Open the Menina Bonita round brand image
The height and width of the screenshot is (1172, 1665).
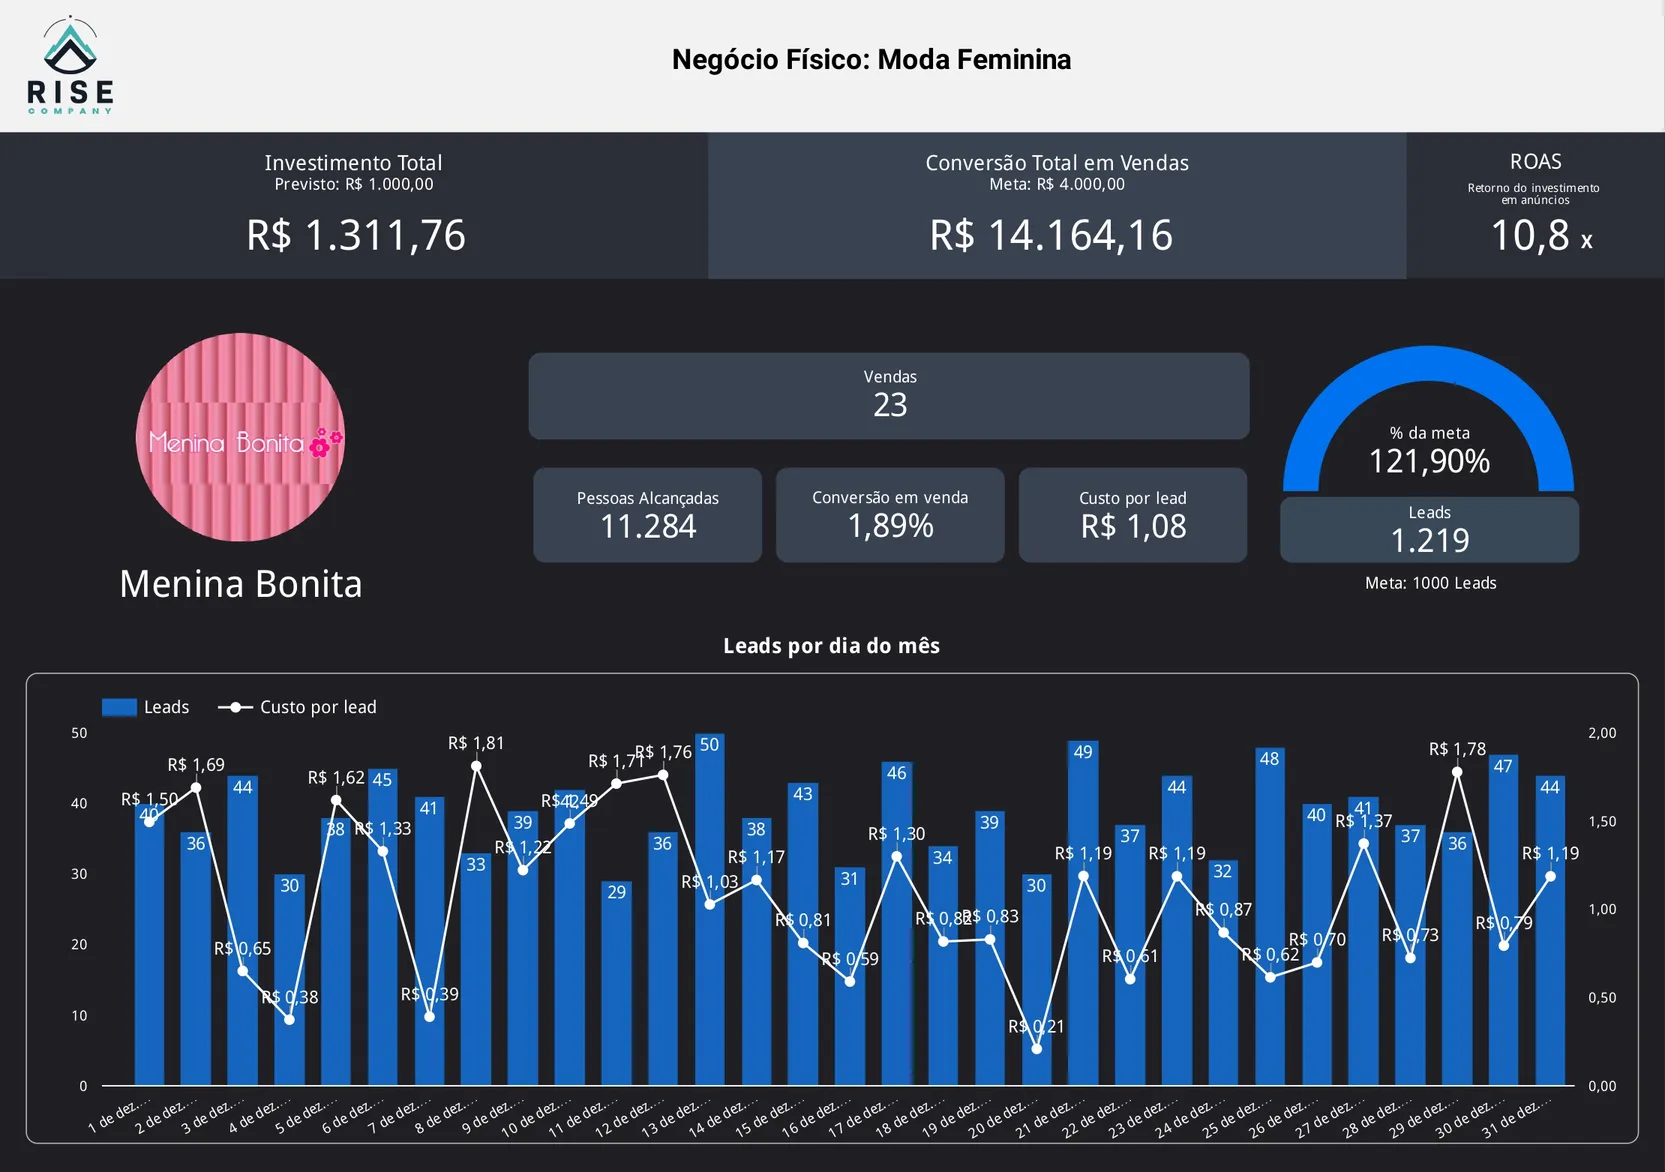pos(240,437)
